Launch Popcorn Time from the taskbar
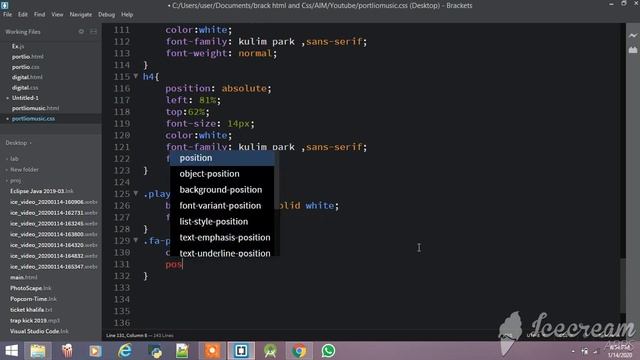640x360 pixels. (x=67, y=351)
